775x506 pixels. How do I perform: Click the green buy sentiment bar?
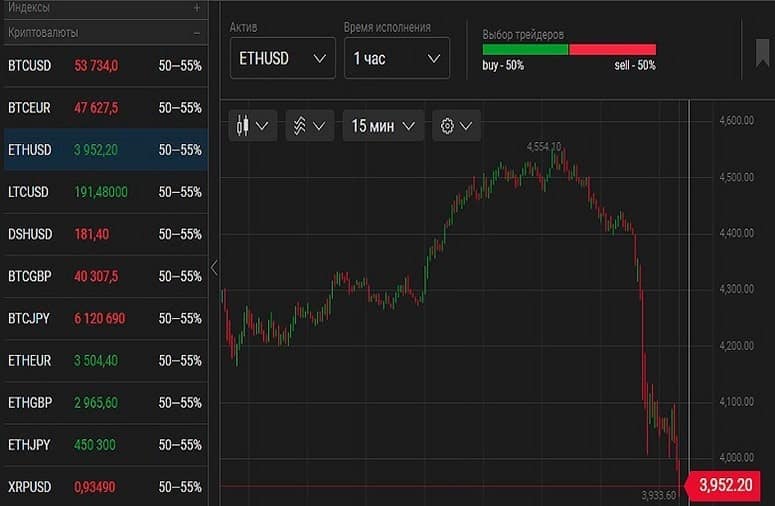[525, 49]
